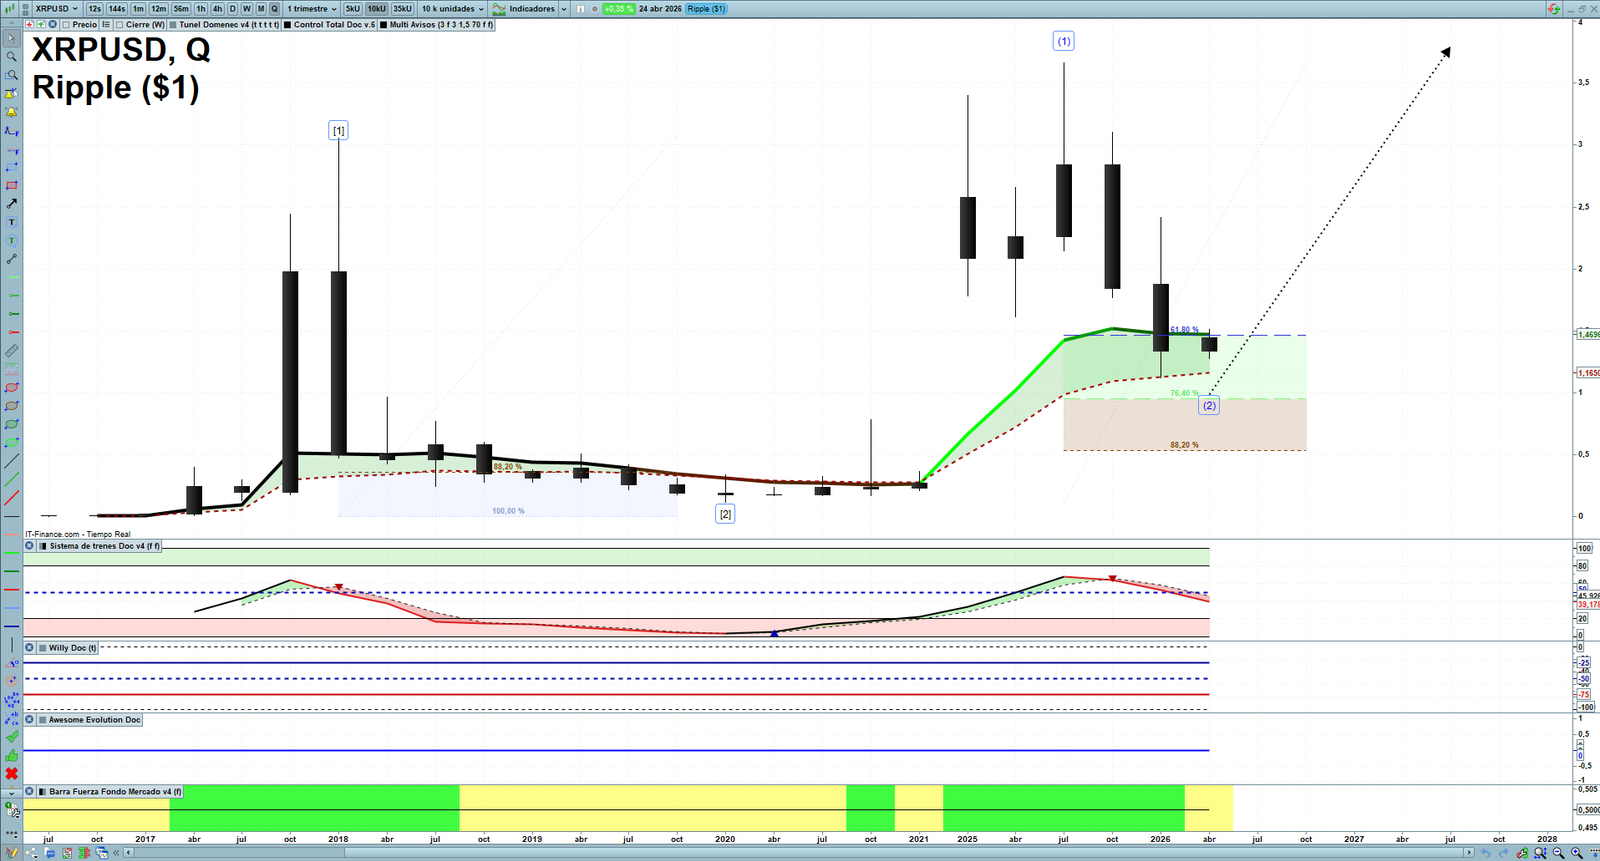The image size is (1600, 861).
Task: Toggle Sistema de trenes Doc v4 visibility box
Action: (43, 546)
